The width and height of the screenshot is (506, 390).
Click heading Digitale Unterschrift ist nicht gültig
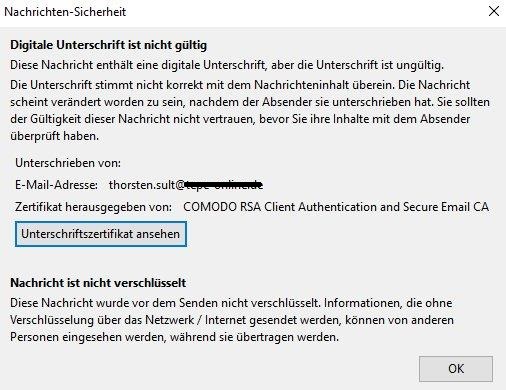click(x=109, y=45)
